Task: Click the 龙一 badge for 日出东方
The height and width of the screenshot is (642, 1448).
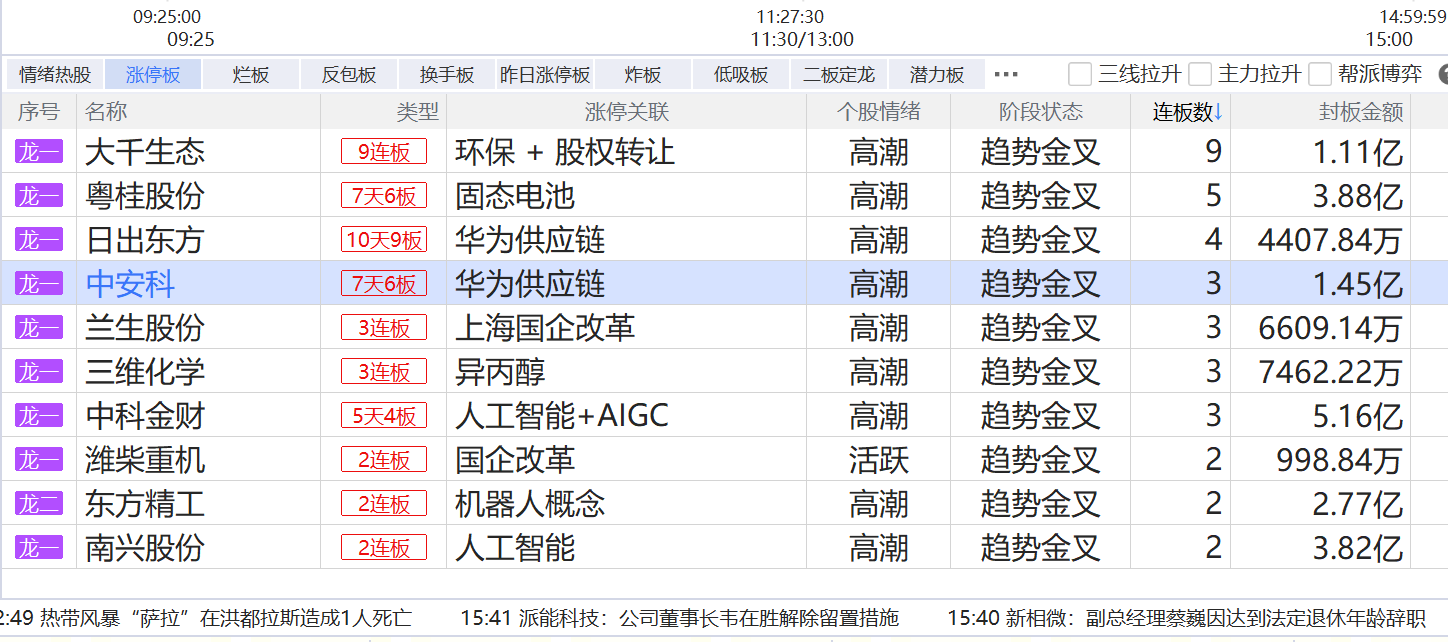Action: pos(39,240)
